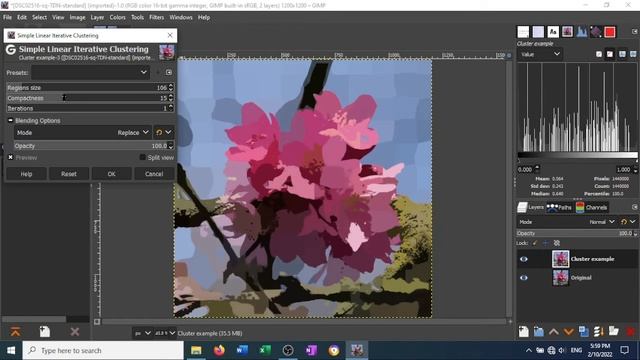Image resolution: width=640 pixels, height=360 pixels.
Task: Open the manage presets menu icon
Action: click(169, 73)
